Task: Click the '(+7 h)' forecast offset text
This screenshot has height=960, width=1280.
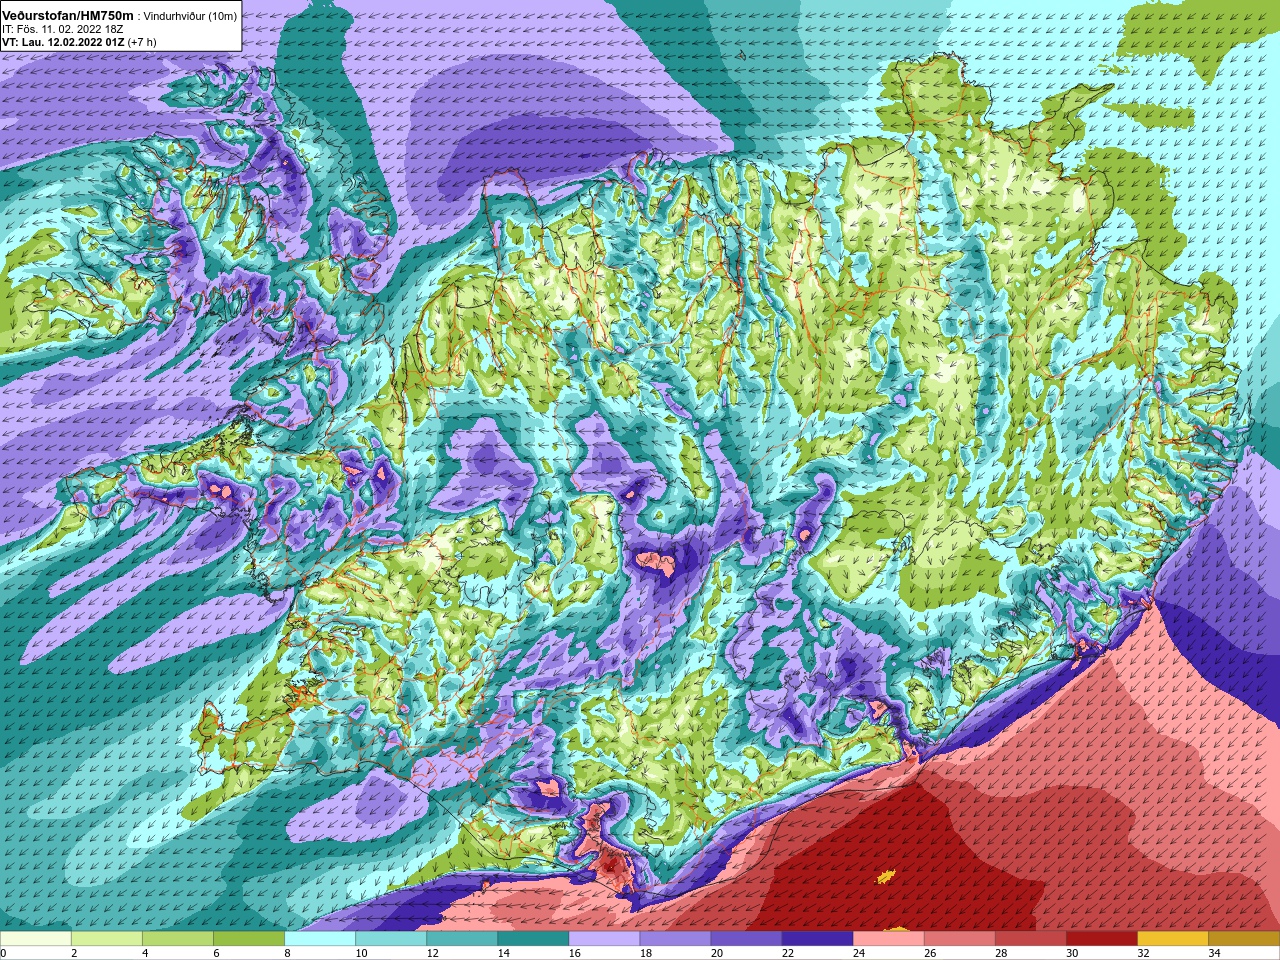Action: (x=142, y=42)
